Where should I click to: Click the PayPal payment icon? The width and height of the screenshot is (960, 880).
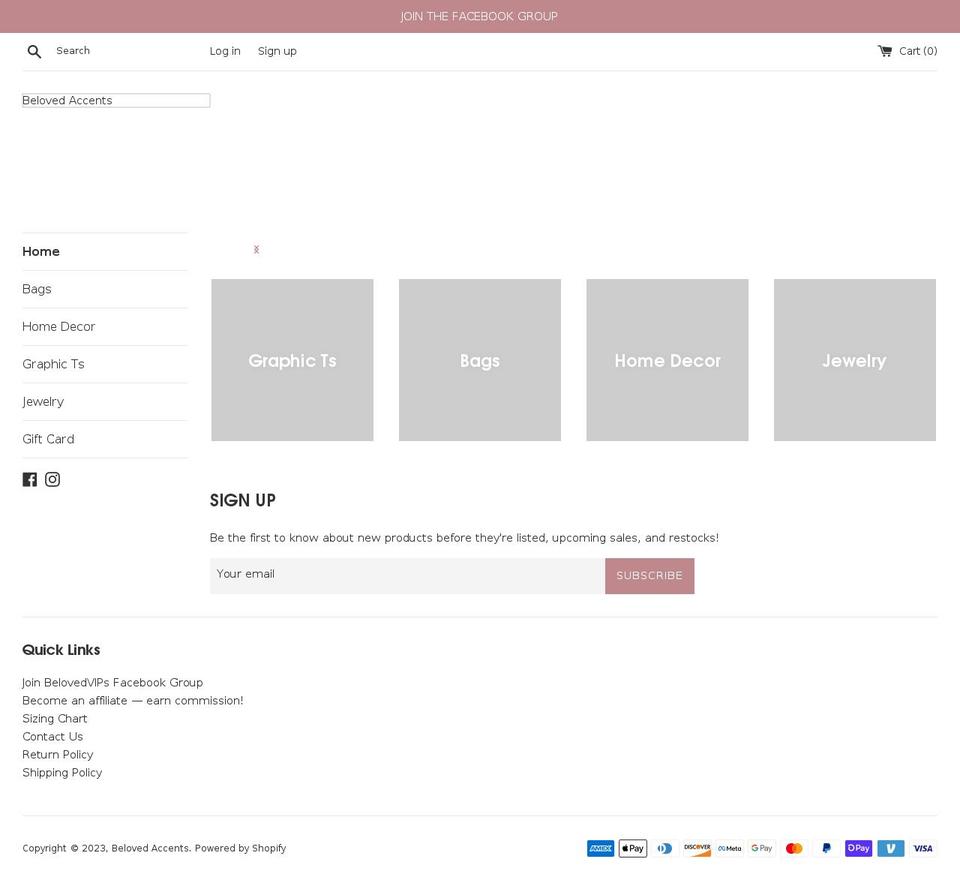point(826,848)
